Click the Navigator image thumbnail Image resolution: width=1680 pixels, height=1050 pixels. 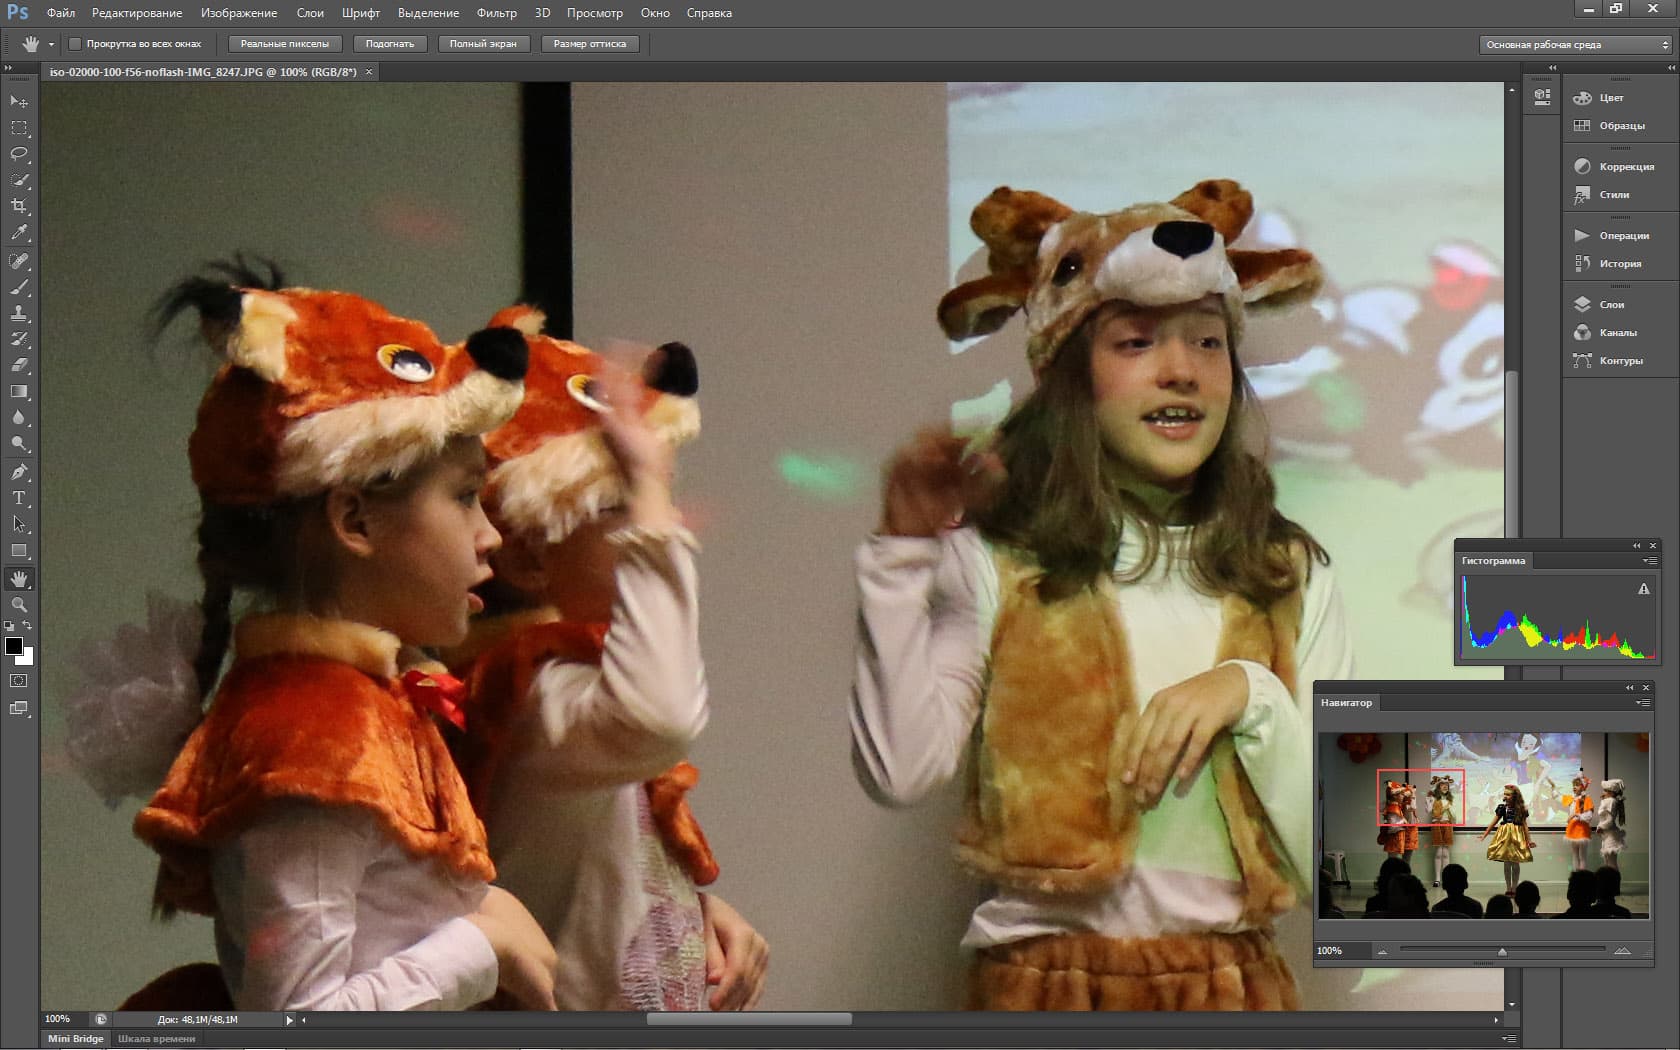point(1483,826)
